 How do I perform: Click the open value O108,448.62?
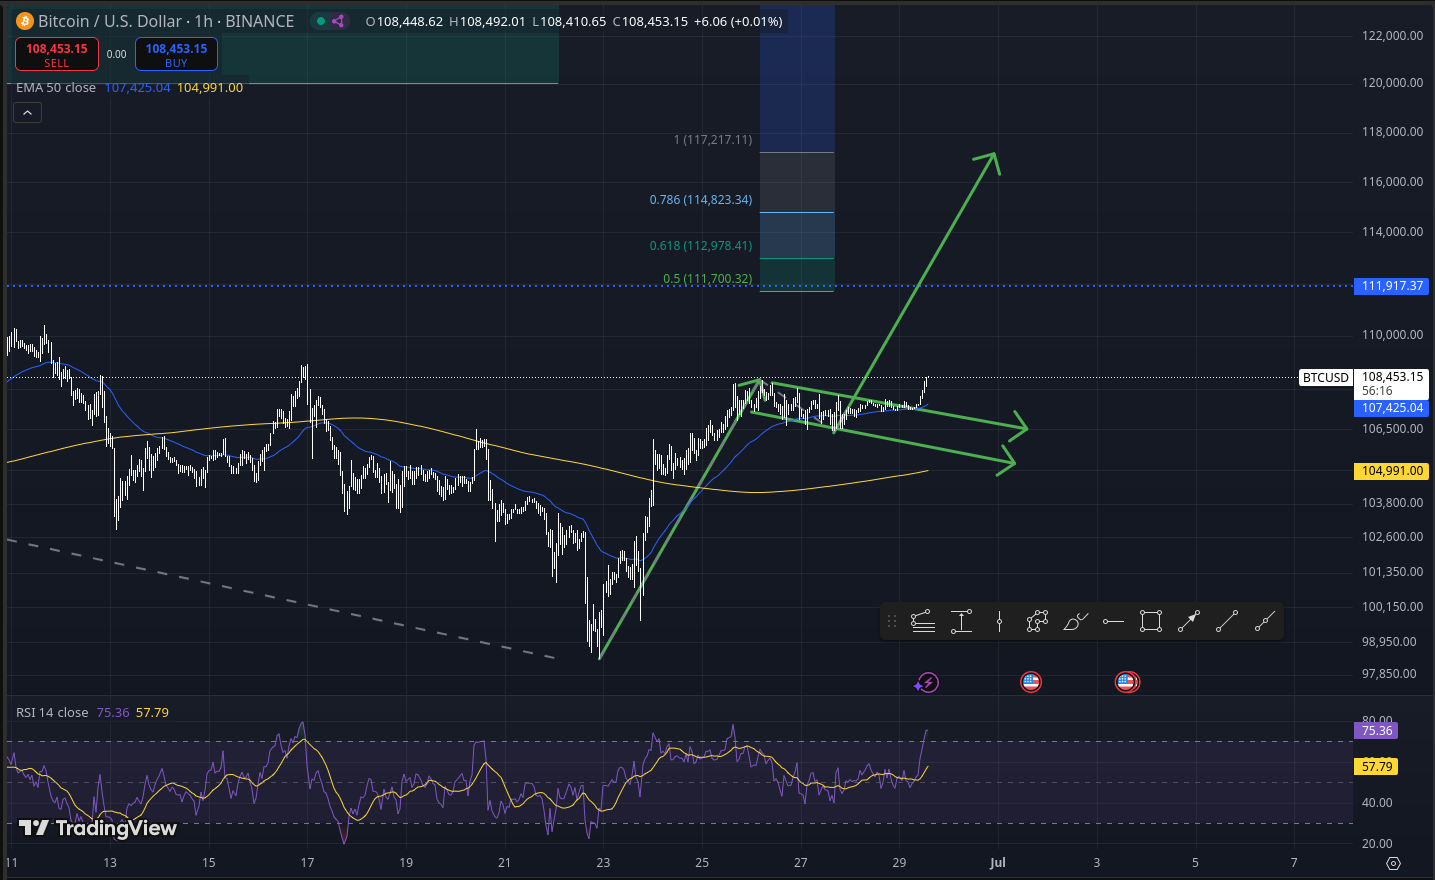coord(404,21)
